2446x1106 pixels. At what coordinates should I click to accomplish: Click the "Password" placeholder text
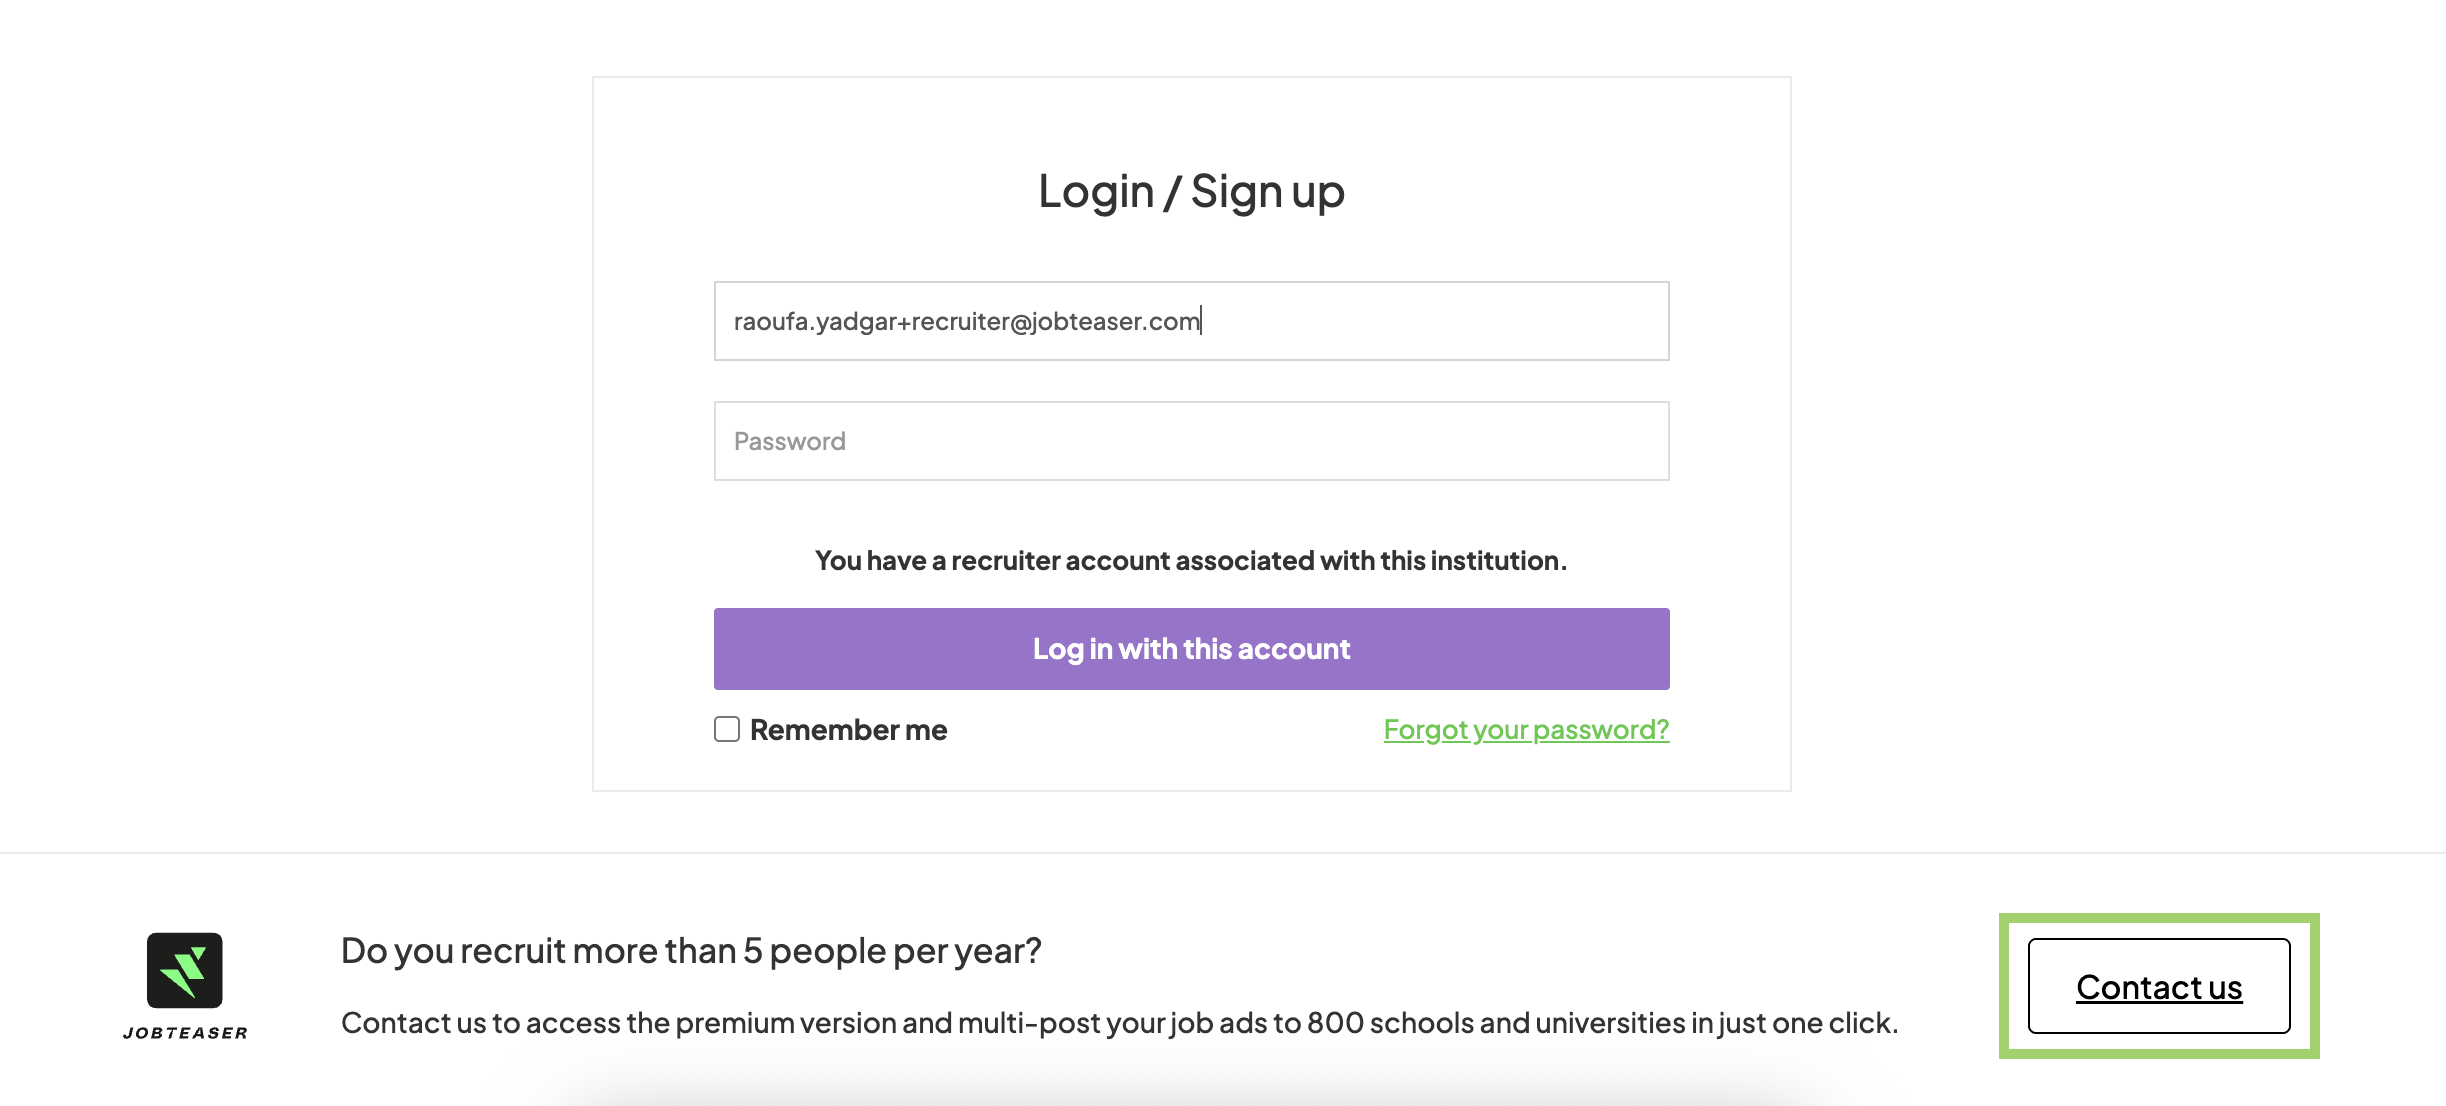point(790,441)
